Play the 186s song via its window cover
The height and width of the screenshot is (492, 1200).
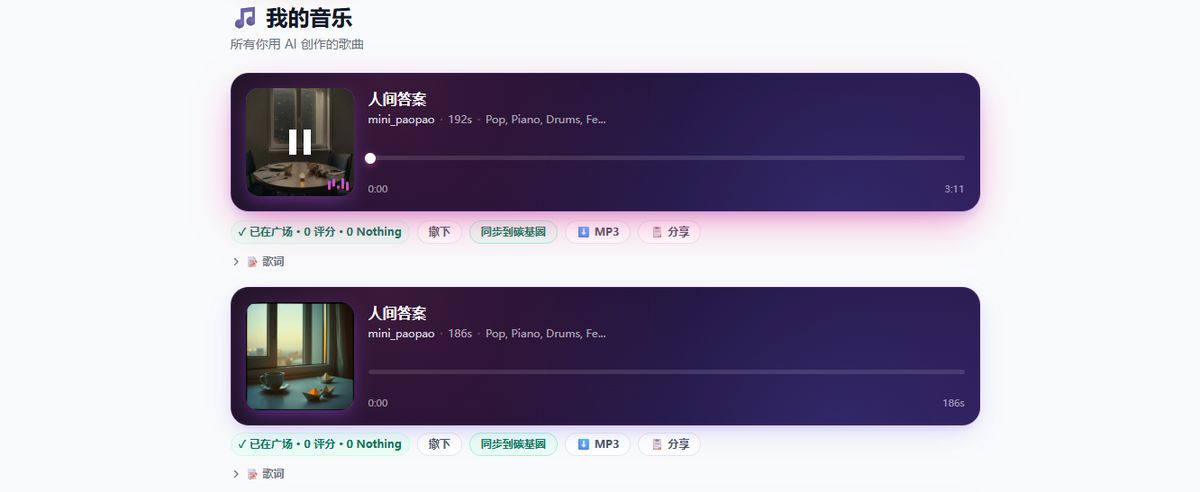click(300, 356)
